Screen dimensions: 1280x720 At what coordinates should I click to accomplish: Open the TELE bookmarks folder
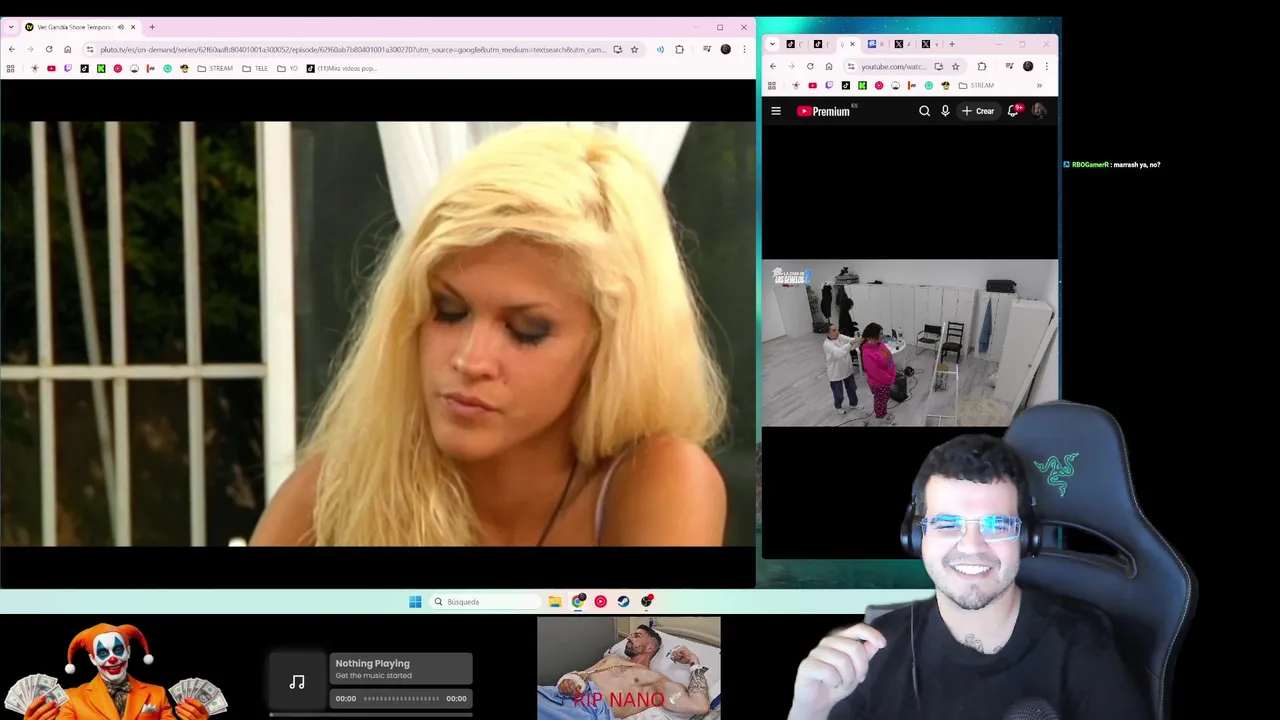[255, 68]
